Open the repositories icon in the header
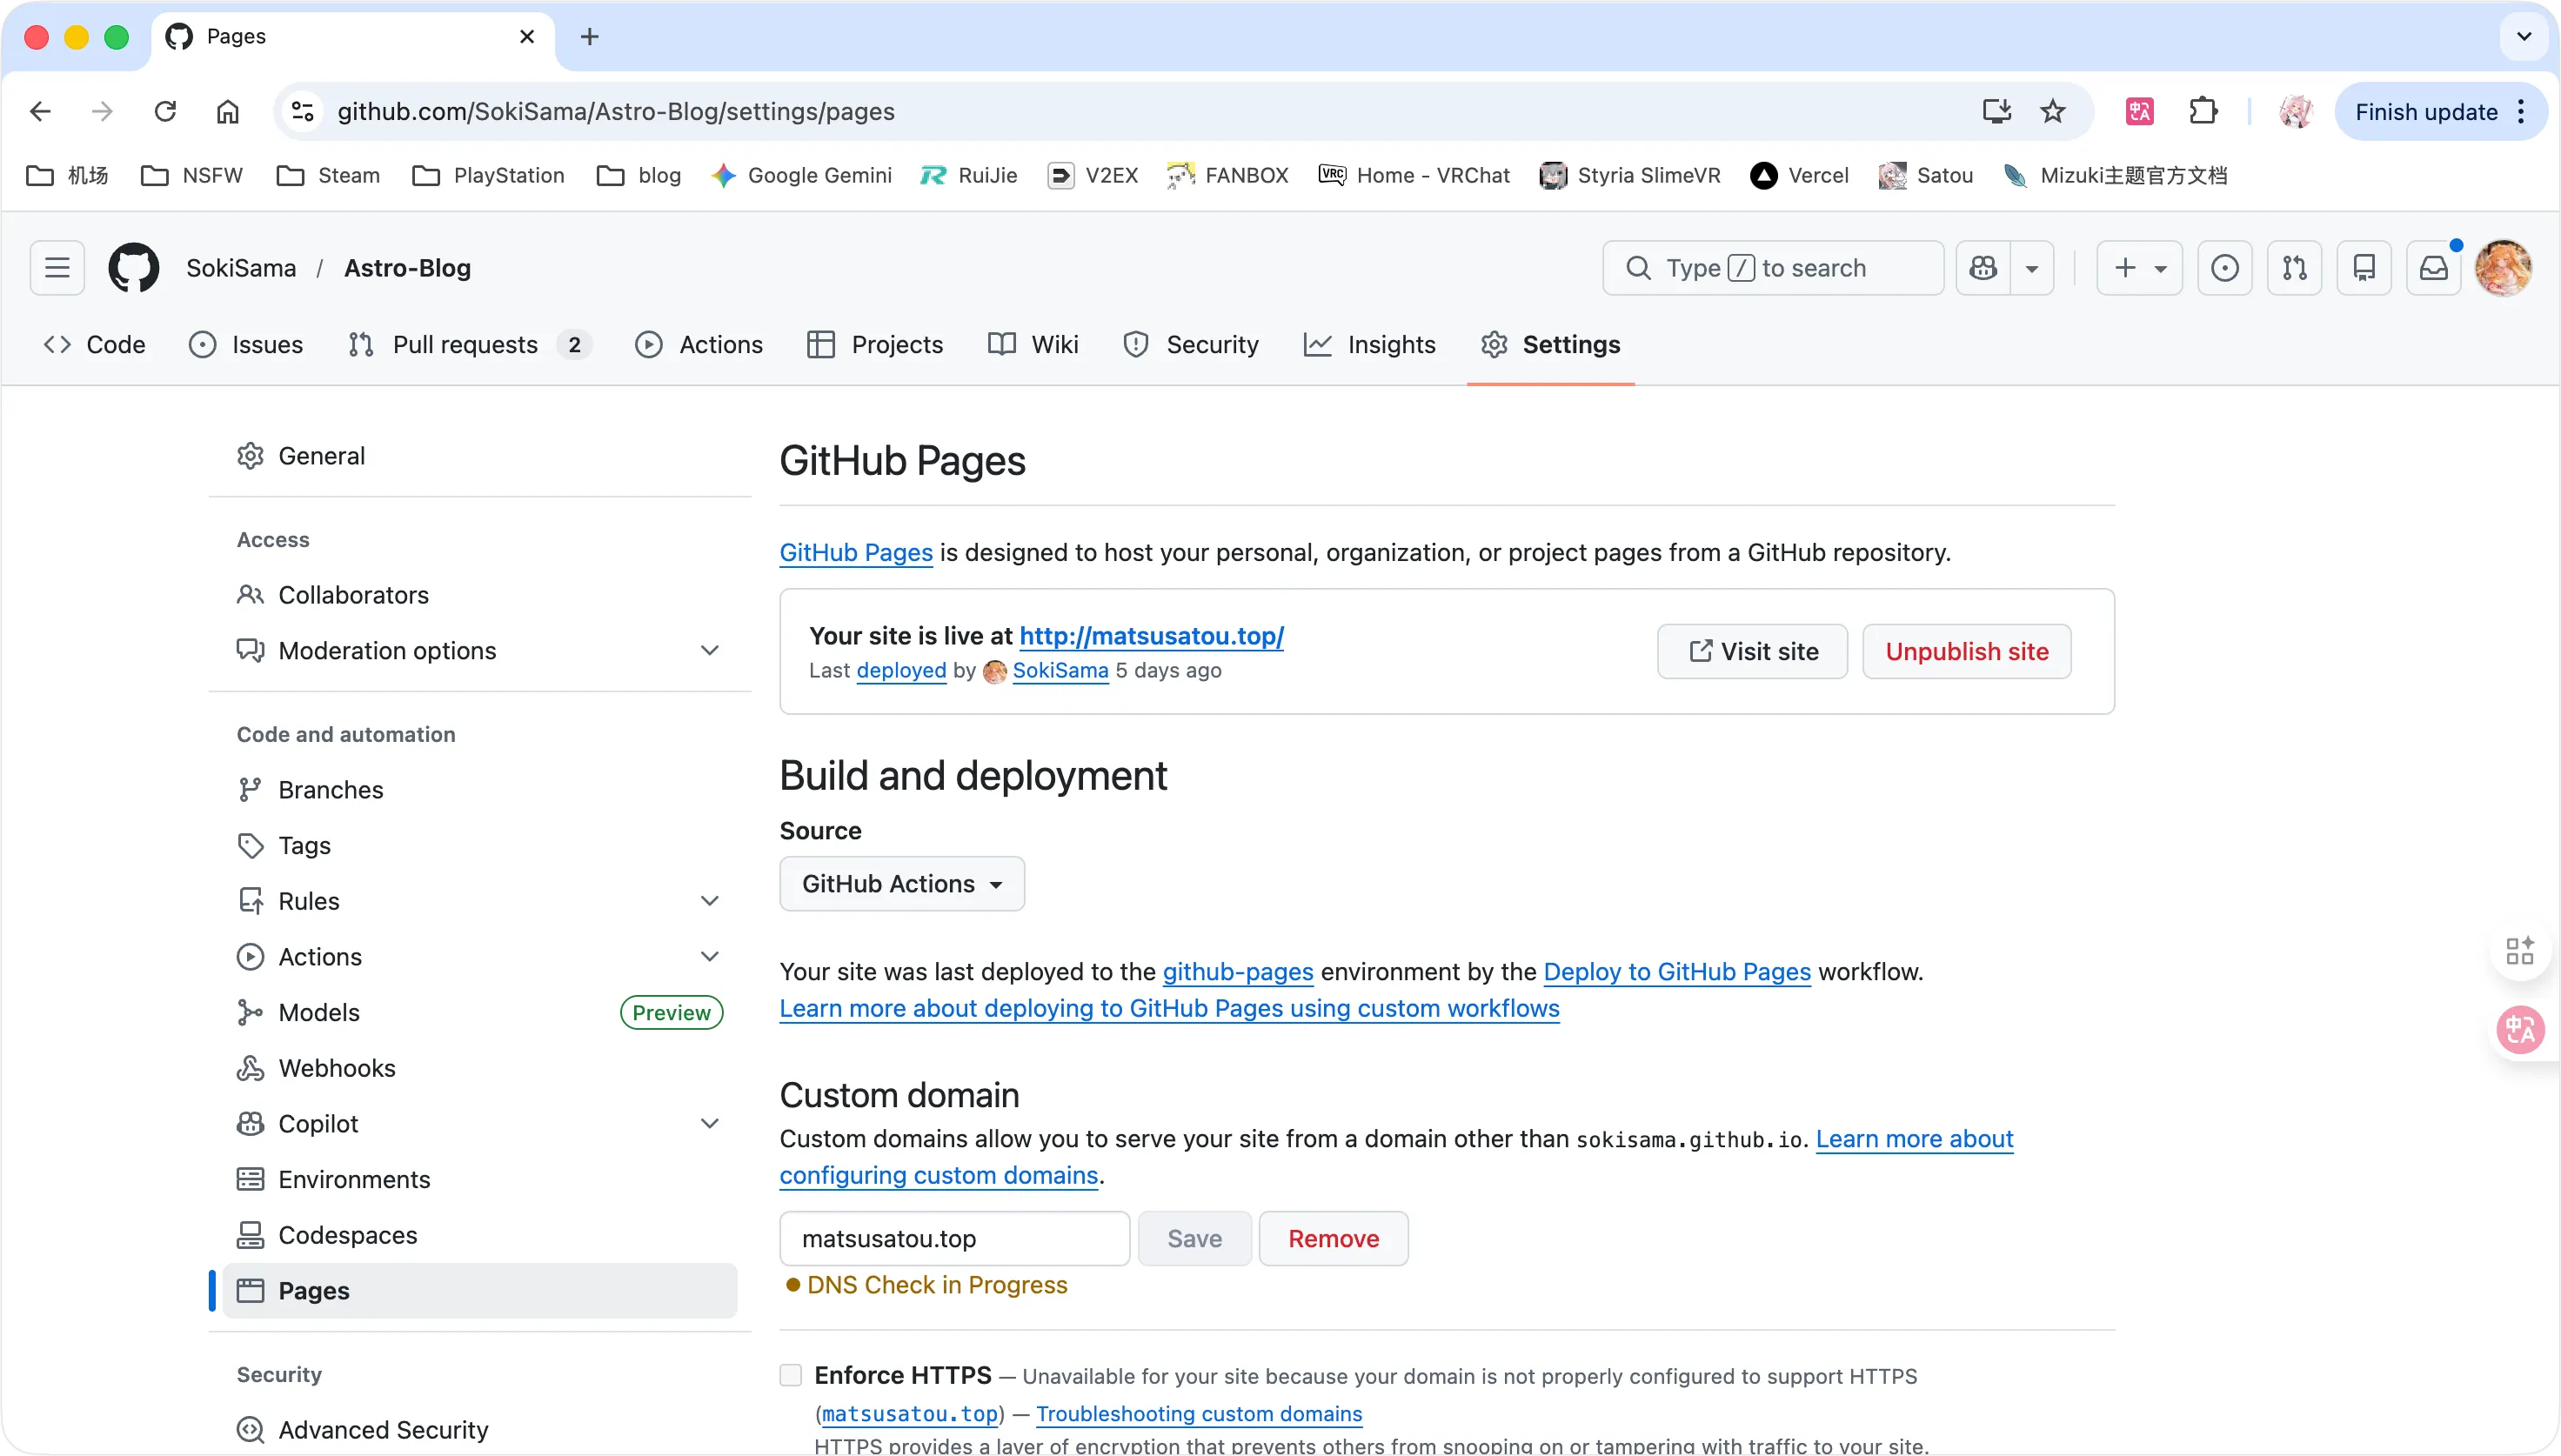This screenshot has height=1456, width=2561. pos(2364,268)
